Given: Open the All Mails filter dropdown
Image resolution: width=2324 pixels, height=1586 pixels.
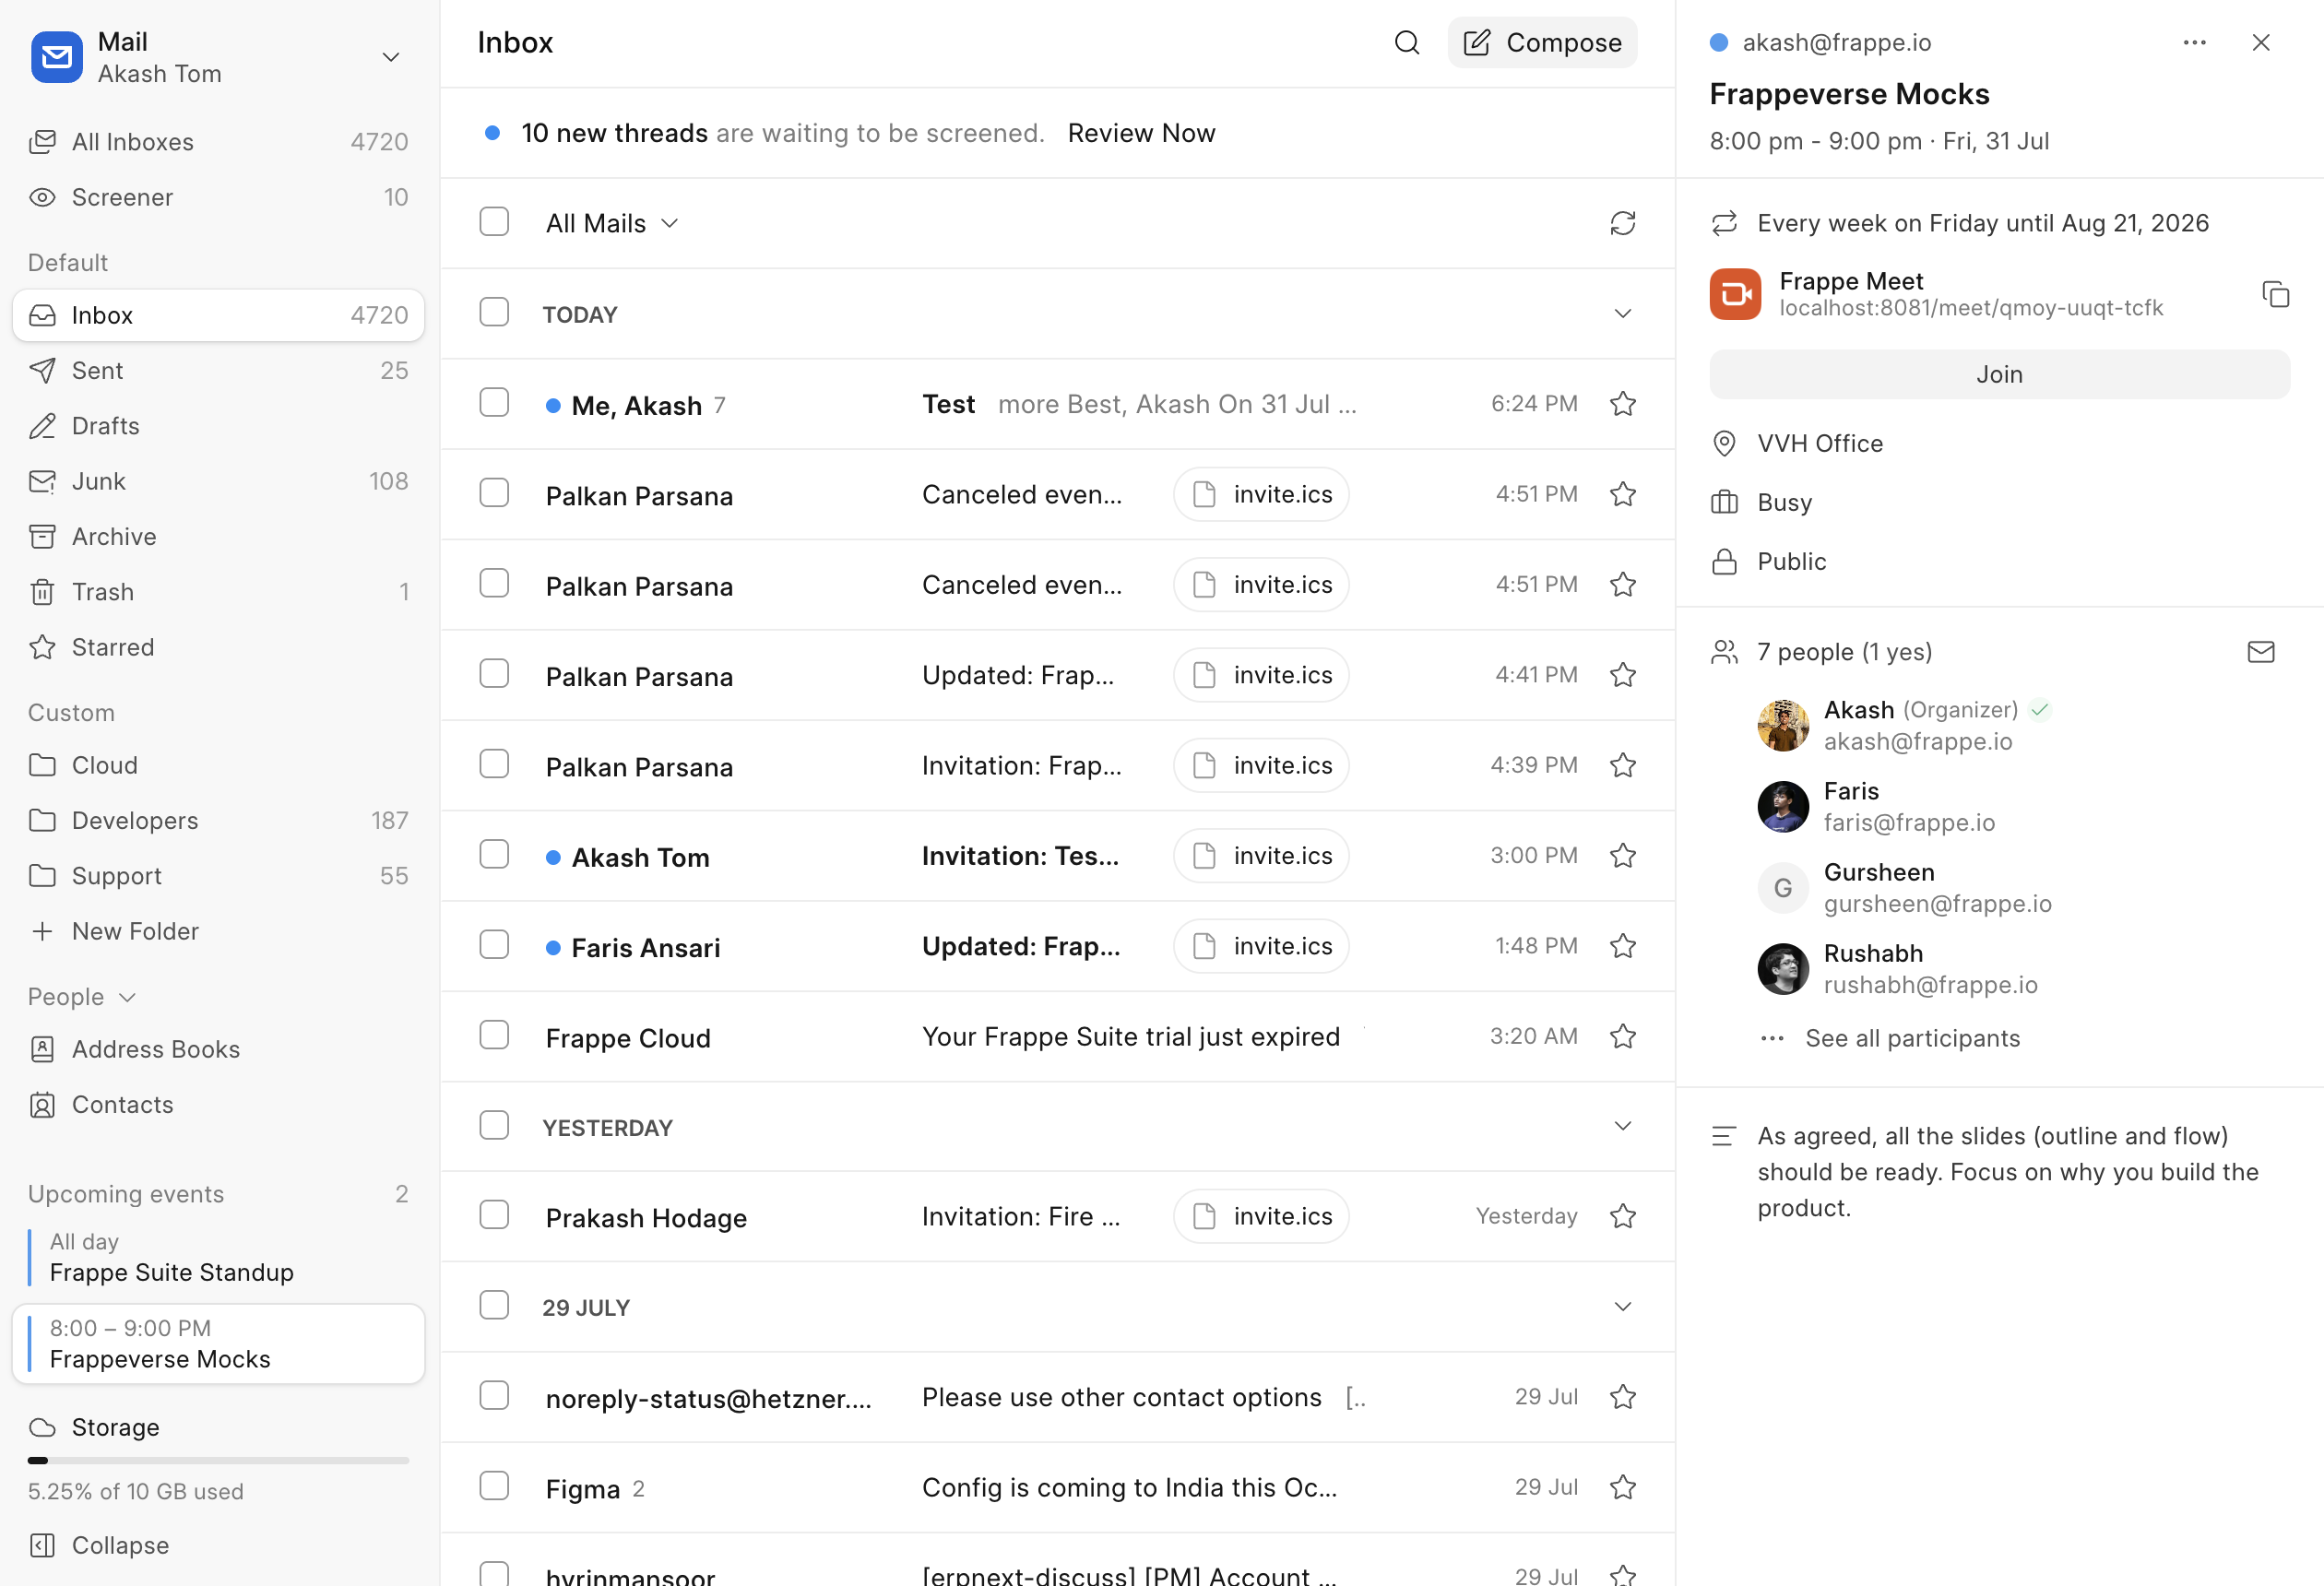Looking at the screenshot, I should [612, 223].
